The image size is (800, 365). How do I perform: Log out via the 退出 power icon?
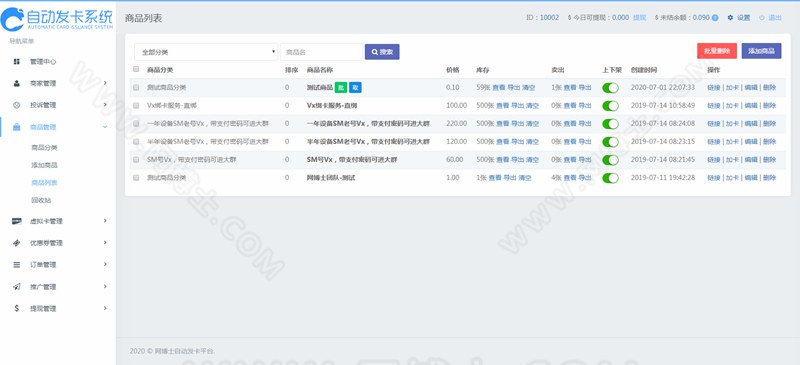click(762, 18)
